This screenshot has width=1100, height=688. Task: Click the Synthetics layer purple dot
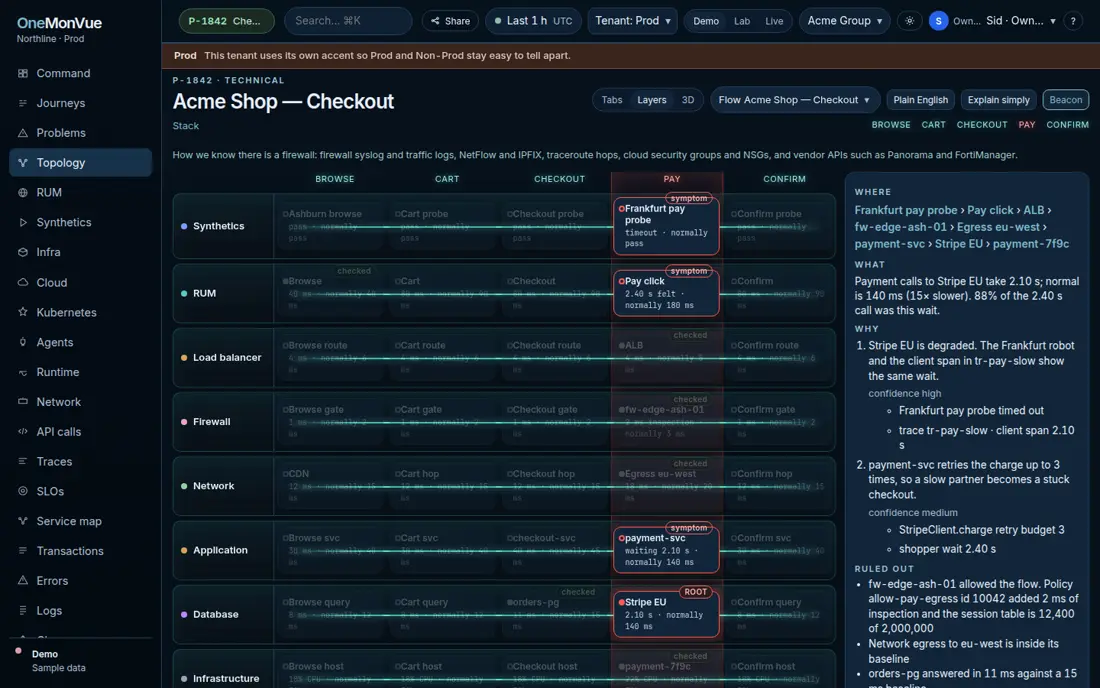[184, 226]
